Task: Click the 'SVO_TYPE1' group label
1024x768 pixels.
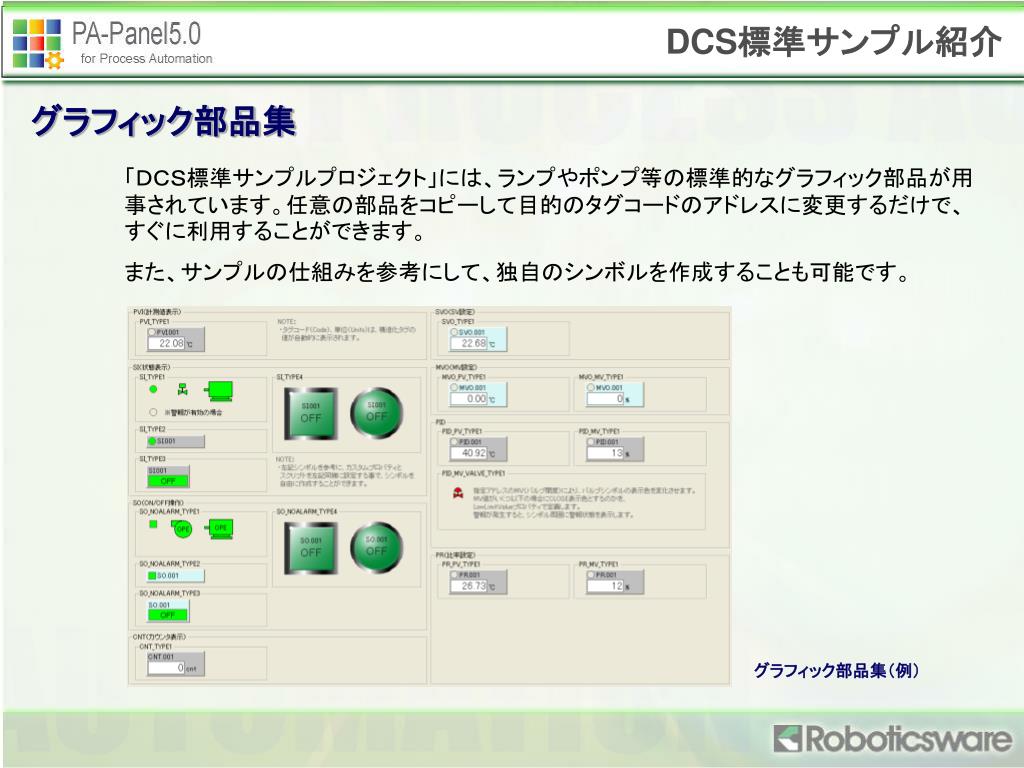Action: tap(458, 322)
